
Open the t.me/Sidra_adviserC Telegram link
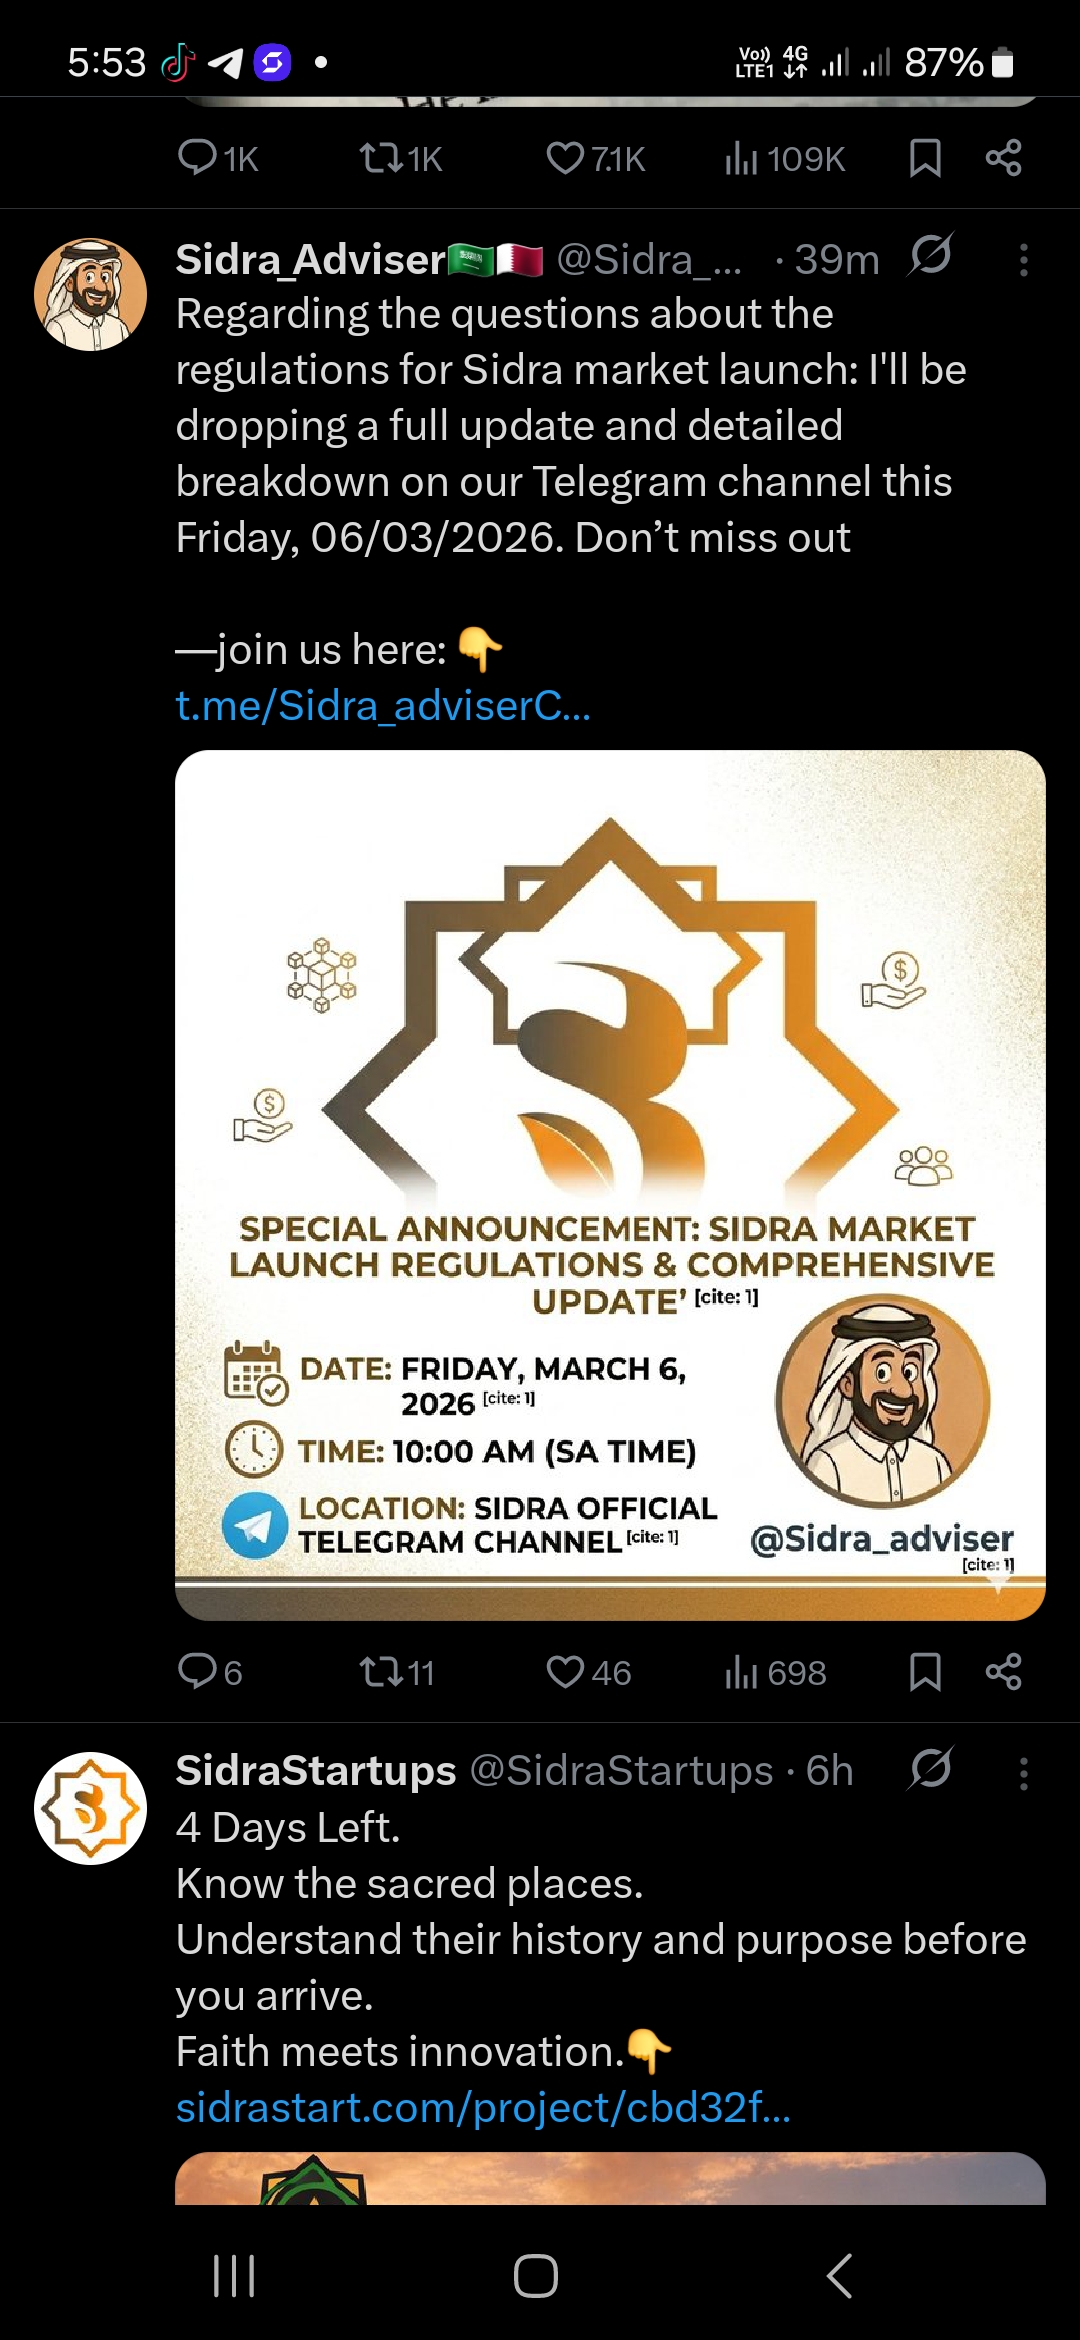pos(383,706)
